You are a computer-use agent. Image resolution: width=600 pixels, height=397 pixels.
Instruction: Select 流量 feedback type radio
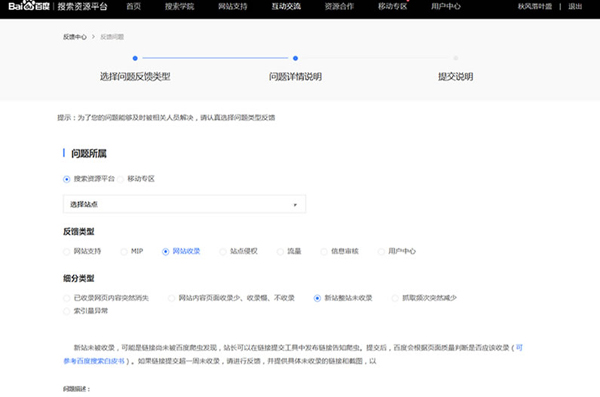pyautogui.click(x=280, y=252)
